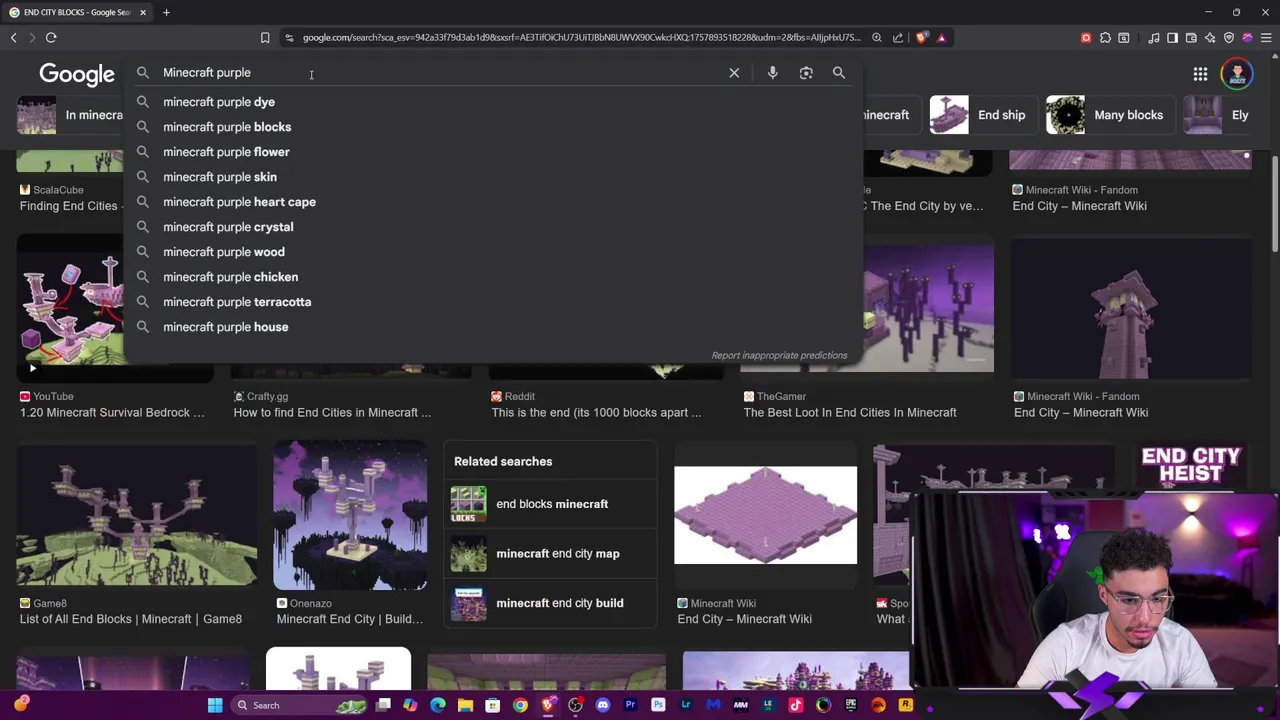Viewport: 1280px width, 720px height.
Task: Open TheGamer Best Loot In End Cities
Action: (850, 412)
